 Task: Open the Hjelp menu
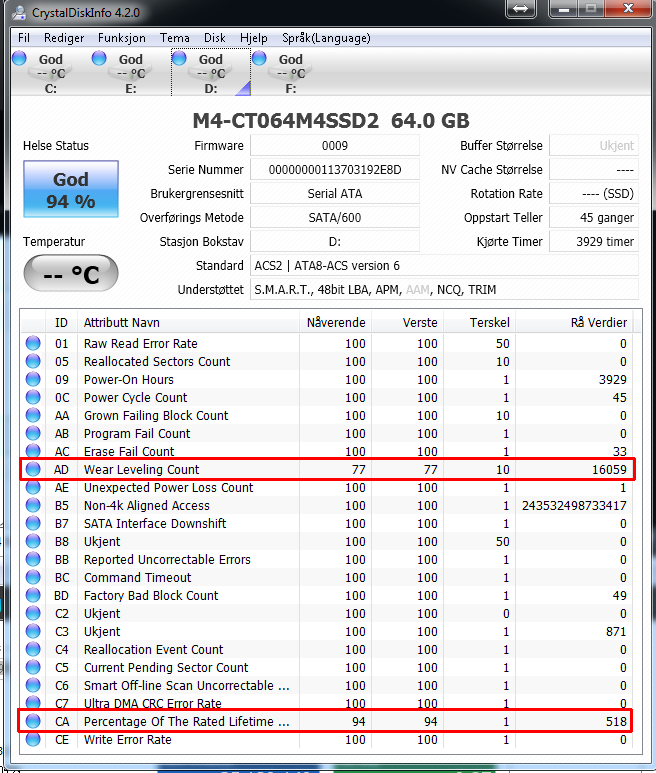tap(254, 38)
